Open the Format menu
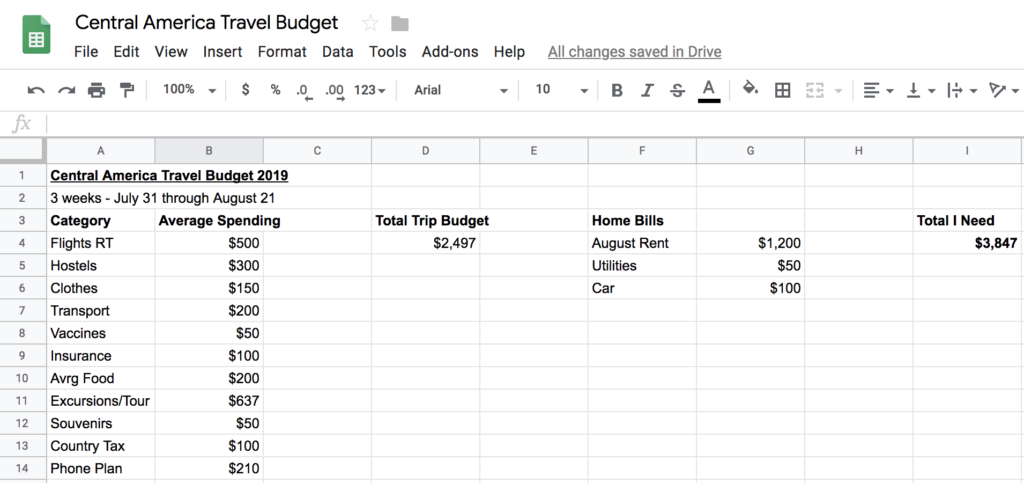 (x=282, y=52)
